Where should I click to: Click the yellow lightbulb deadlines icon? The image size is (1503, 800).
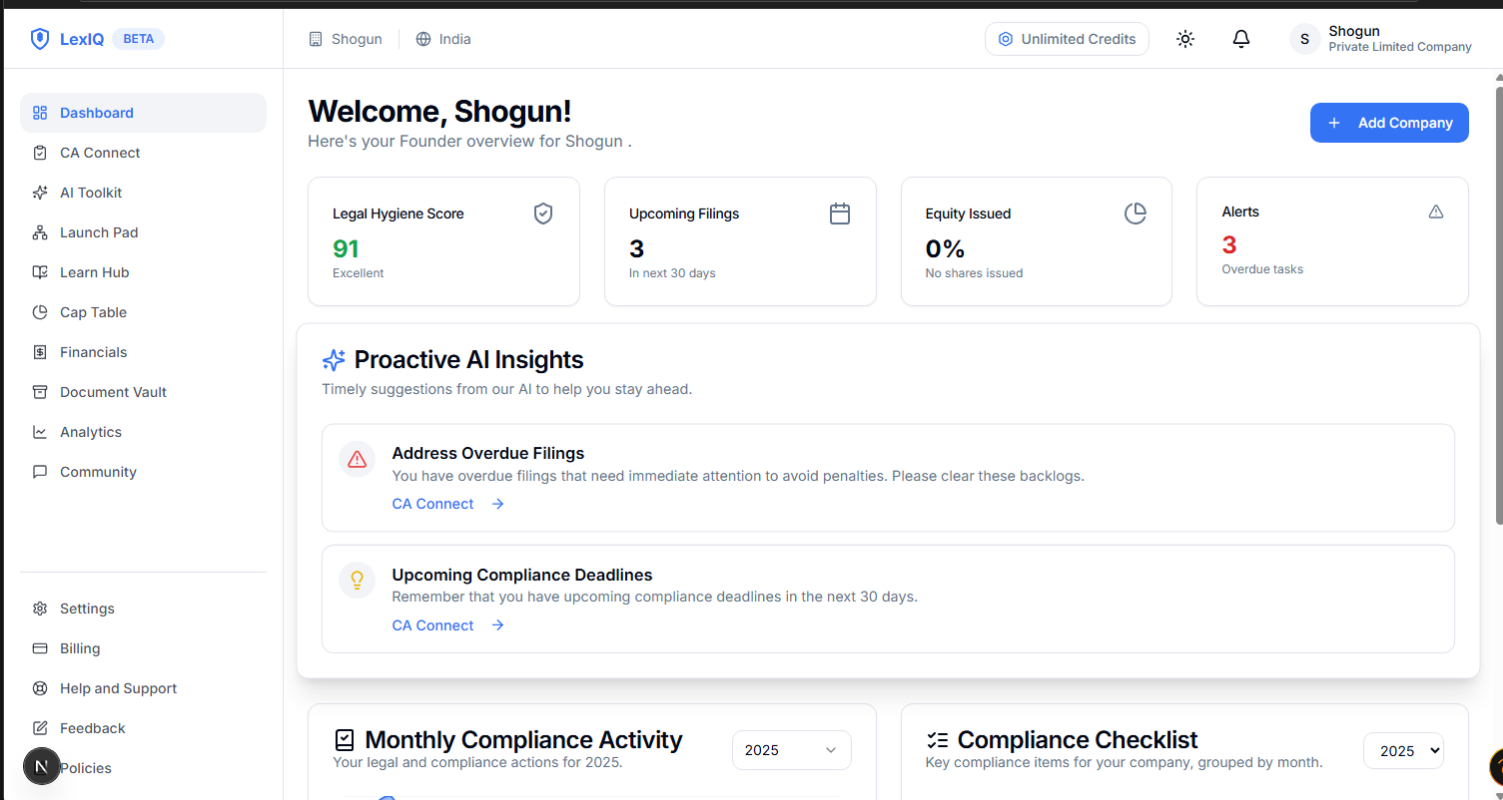point(357,580)
